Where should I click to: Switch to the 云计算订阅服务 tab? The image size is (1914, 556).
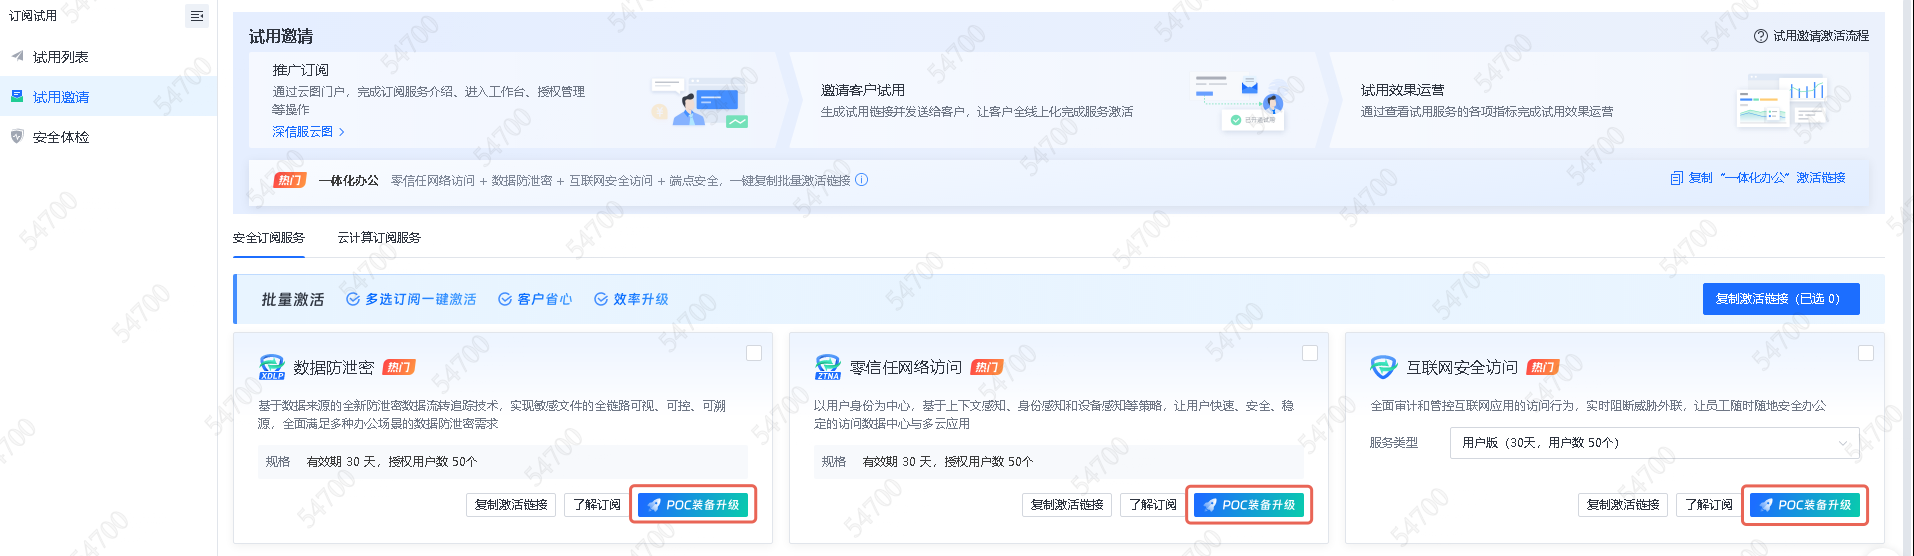pyautogui.click(x=379, y=238)
